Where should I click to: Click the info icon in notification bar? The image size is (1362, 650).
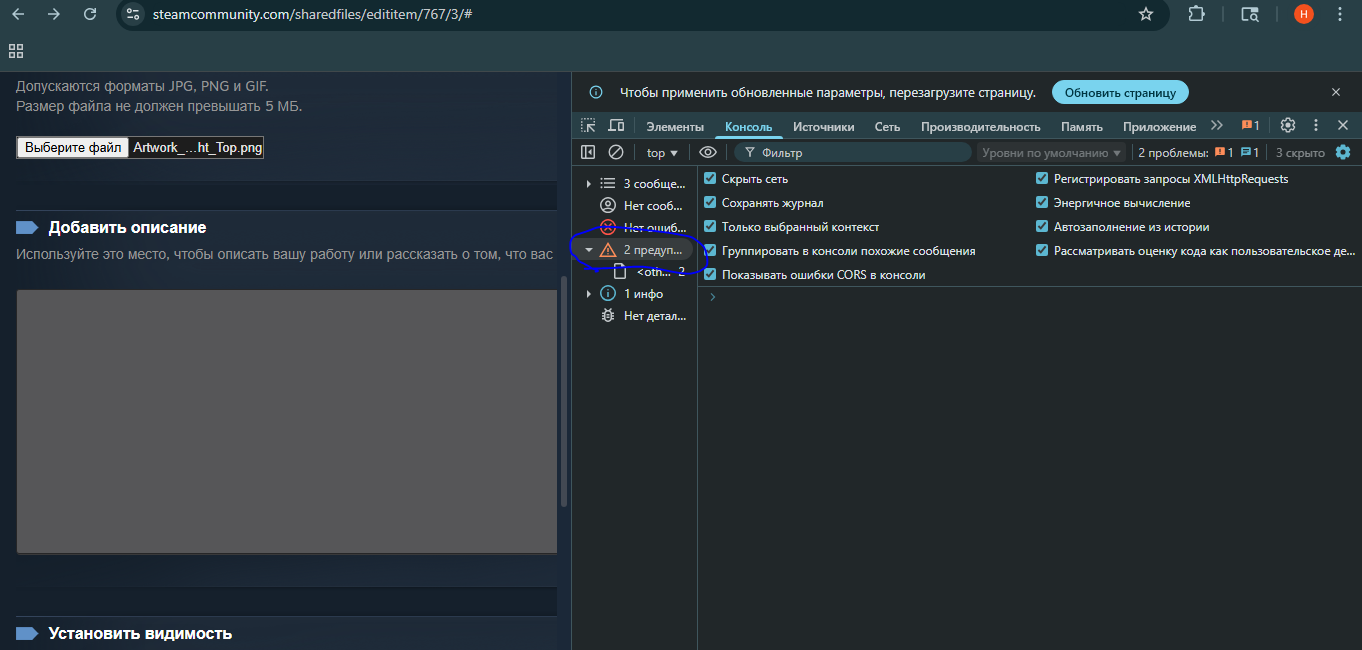pos(596,92)
